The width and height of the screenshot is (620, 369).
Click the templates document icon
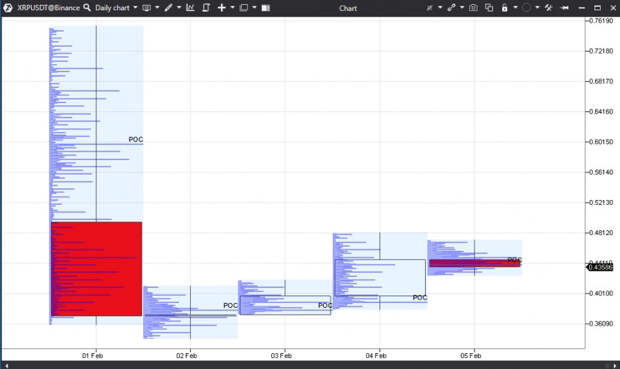coord(206,8)
